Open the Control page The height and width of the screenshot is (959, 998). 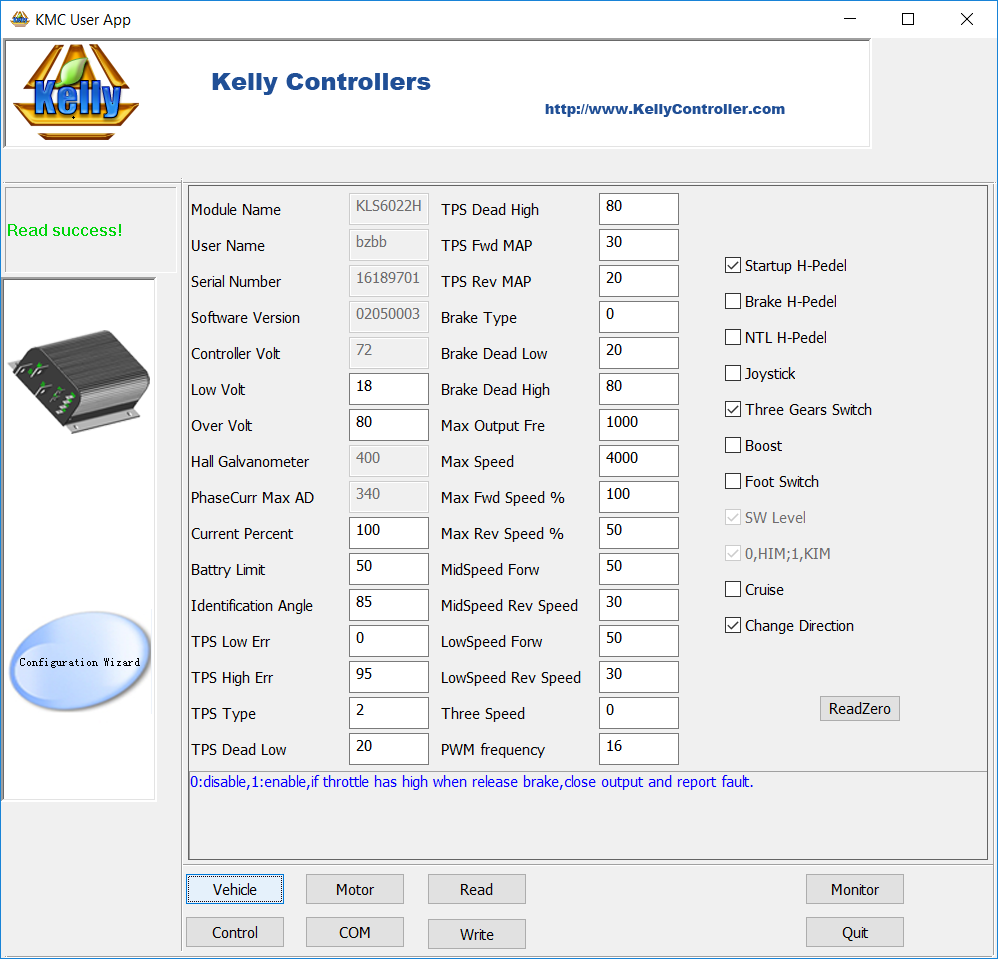[235, 932]
